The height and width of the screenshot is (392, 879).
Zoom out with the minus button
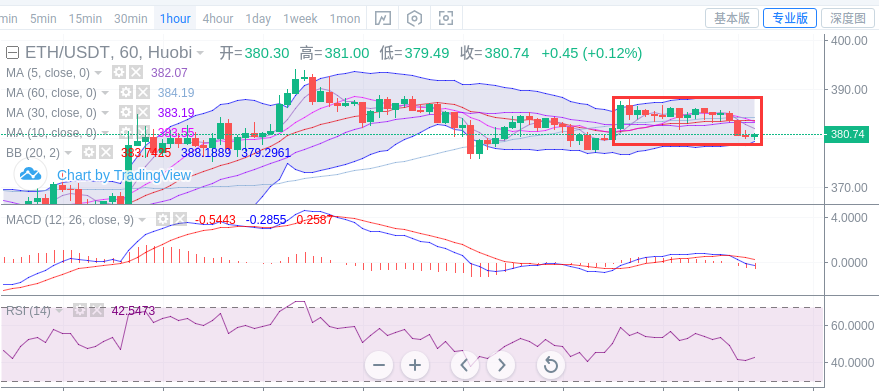(x=379, y=366)
